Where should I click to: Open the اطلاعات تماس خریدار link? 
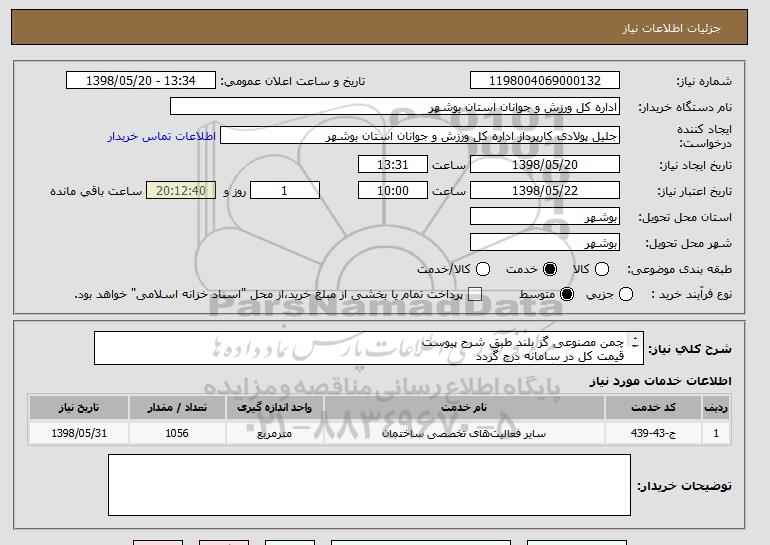click(162, 136)
